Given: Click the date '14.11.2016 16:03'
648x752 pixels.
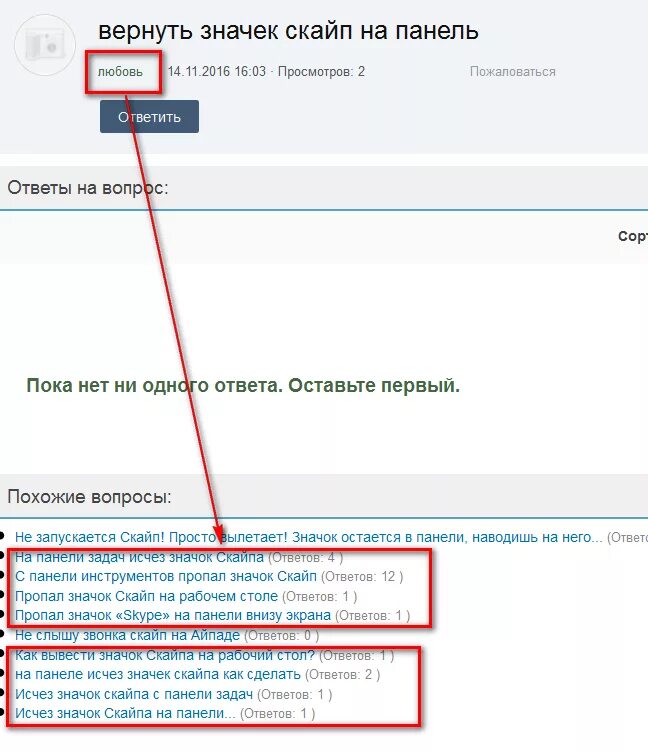Looking at the screenshot, I should click(x=216, y=72).
